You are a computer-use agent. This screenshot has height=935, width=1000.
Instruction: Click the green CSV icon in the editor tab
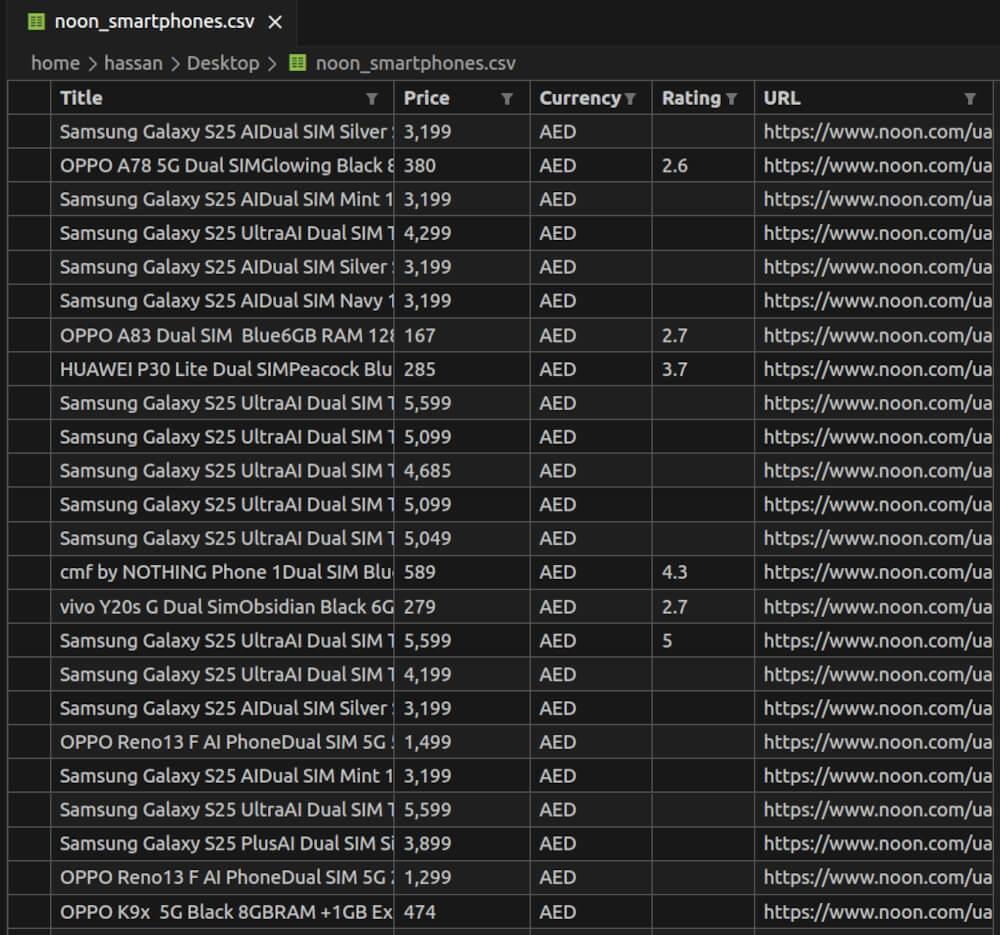coord(38,20)
